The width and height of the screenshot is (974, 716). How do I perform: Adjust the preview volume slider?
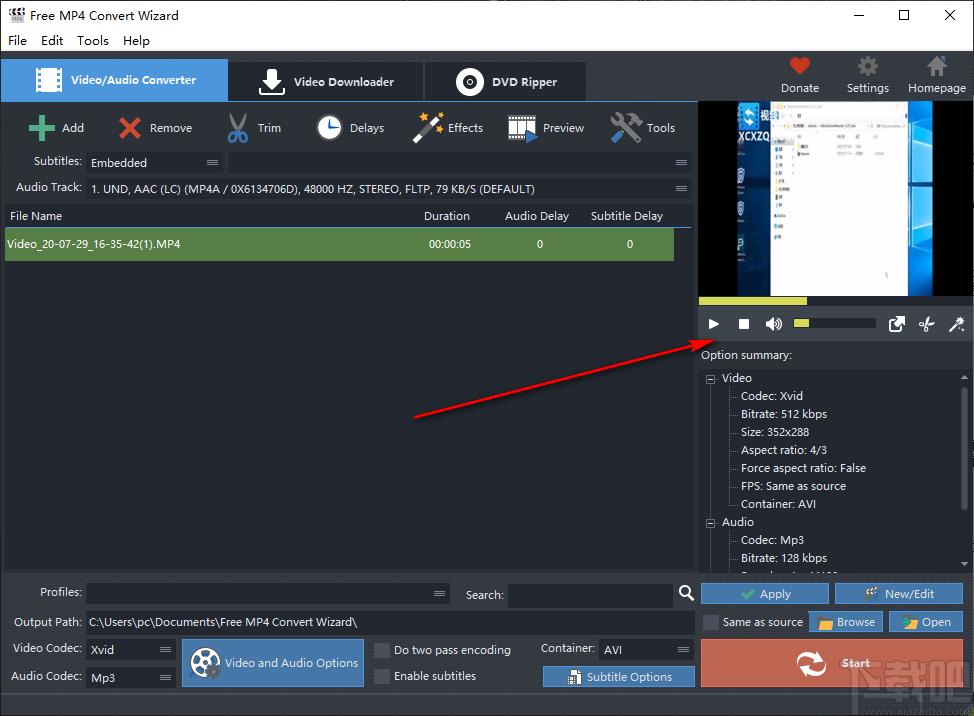point(834,324)
